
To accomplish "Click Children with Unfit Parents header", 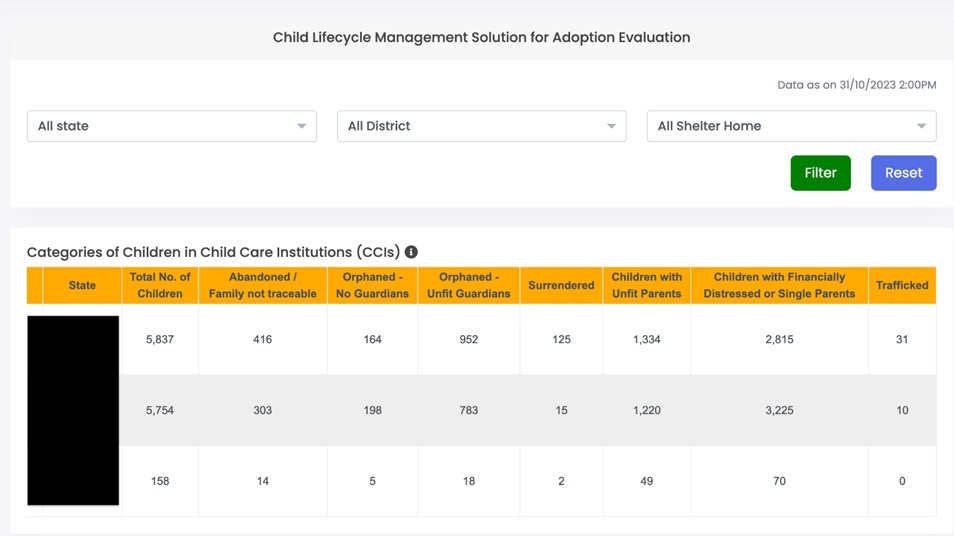I will [647, 285].
